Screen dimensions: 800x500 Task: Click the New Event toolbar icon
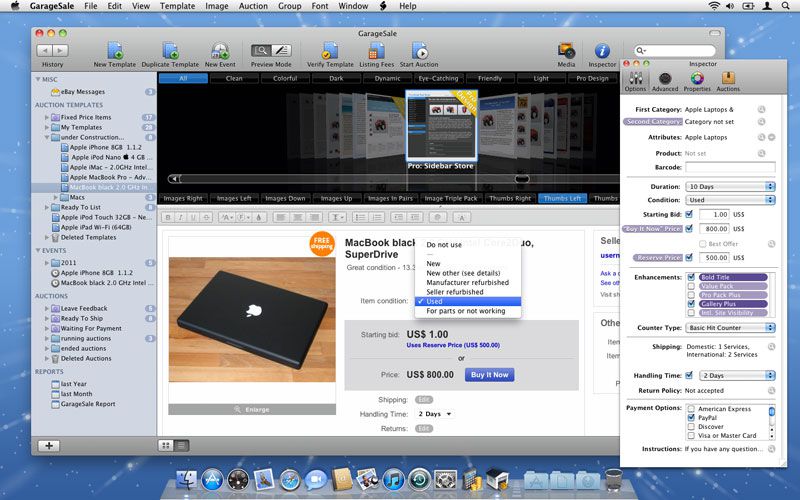[x=219, y=50]
